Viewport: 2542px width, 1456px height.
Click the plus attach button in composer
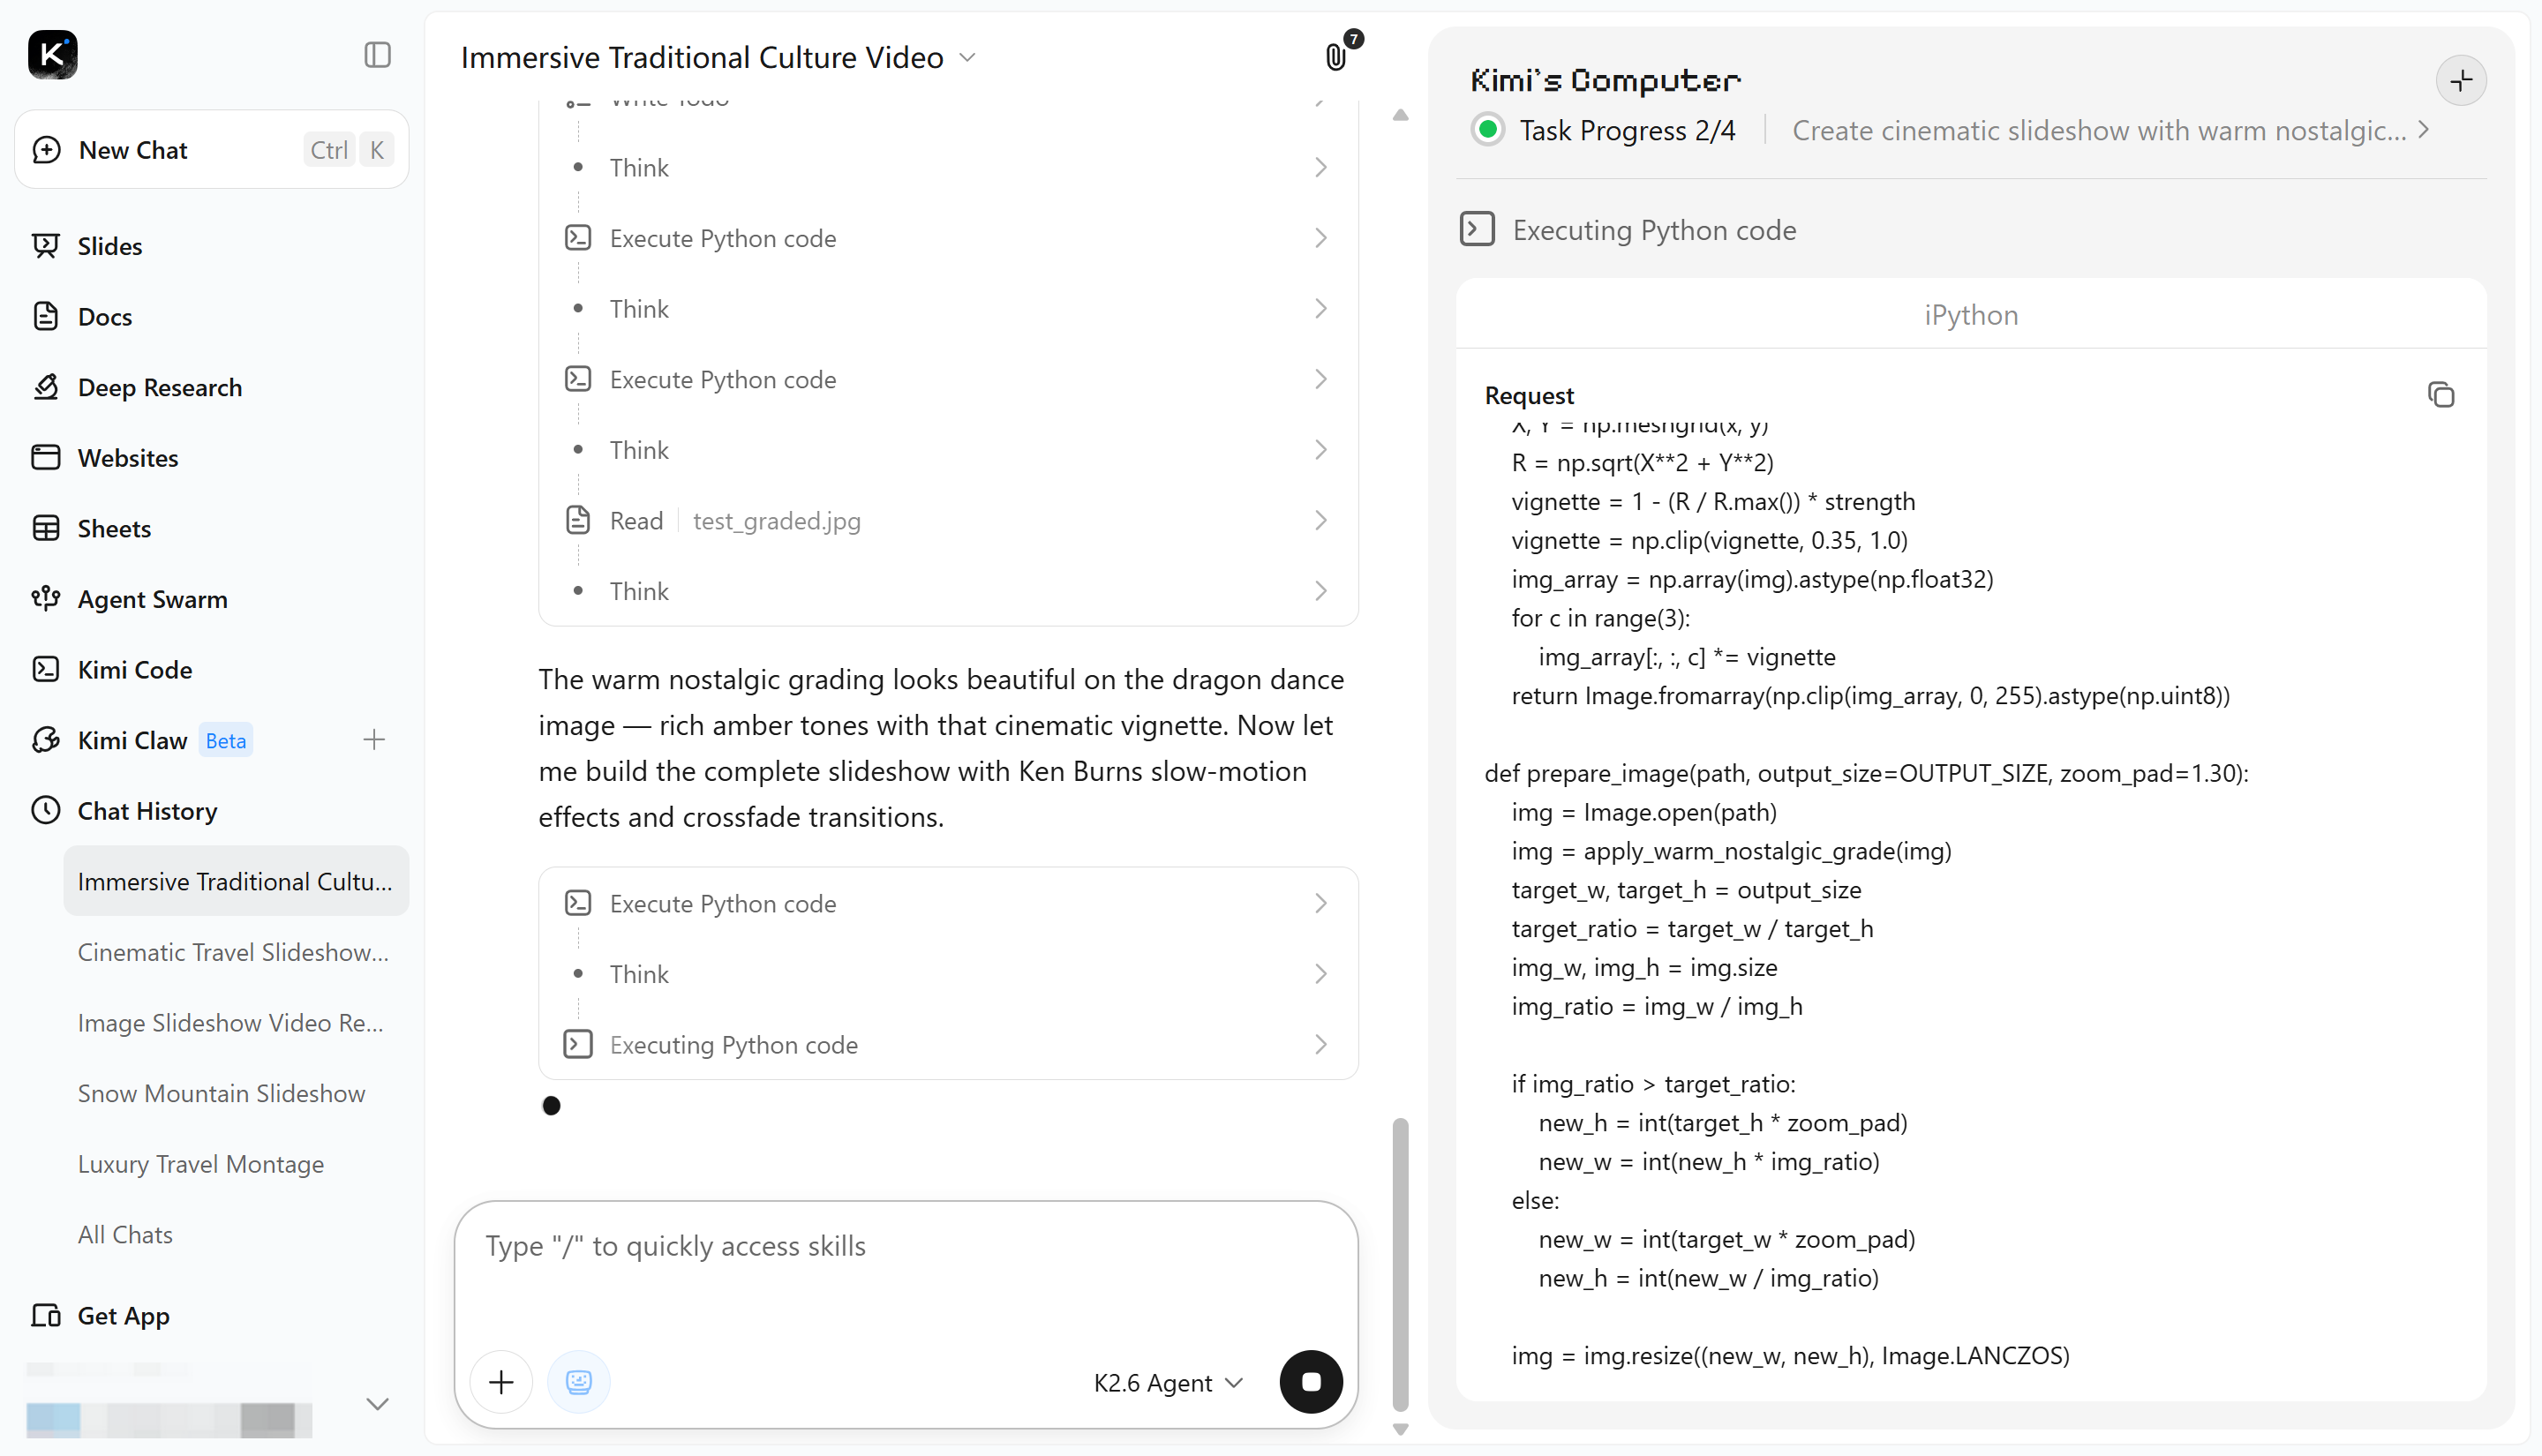502,1383
